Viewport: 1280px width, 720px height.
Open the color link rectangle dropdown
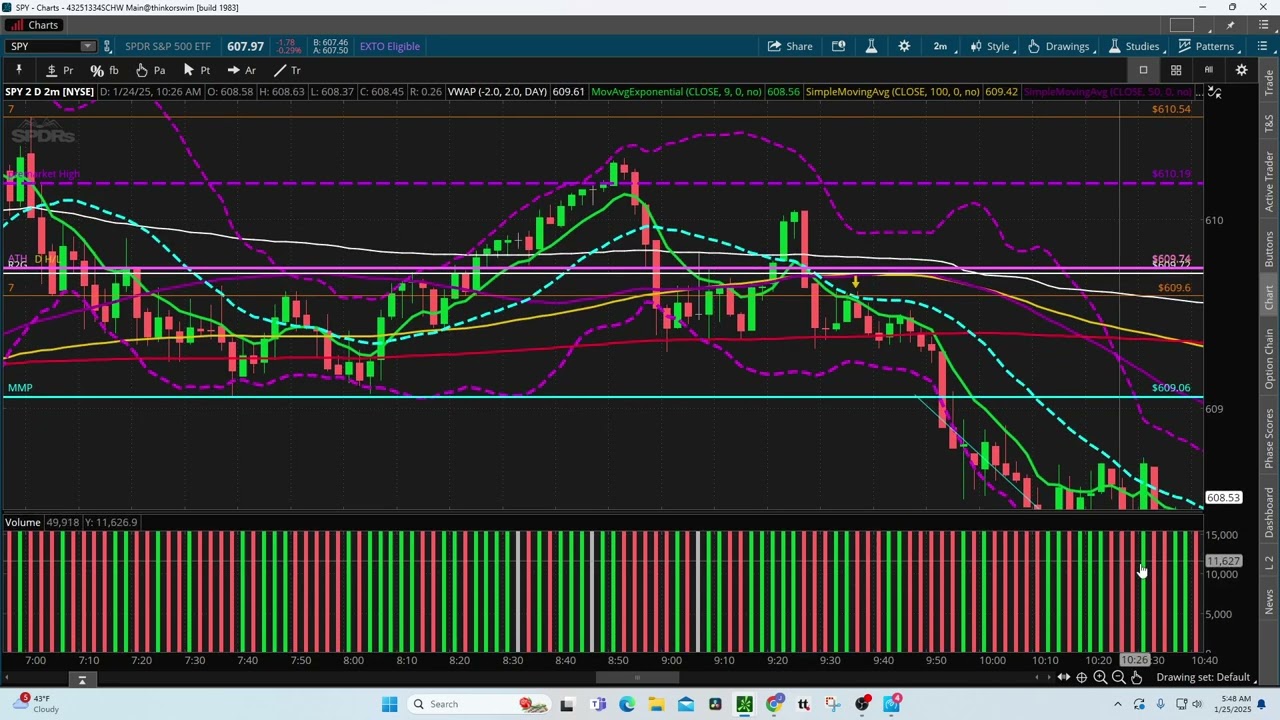(1183, 25)
